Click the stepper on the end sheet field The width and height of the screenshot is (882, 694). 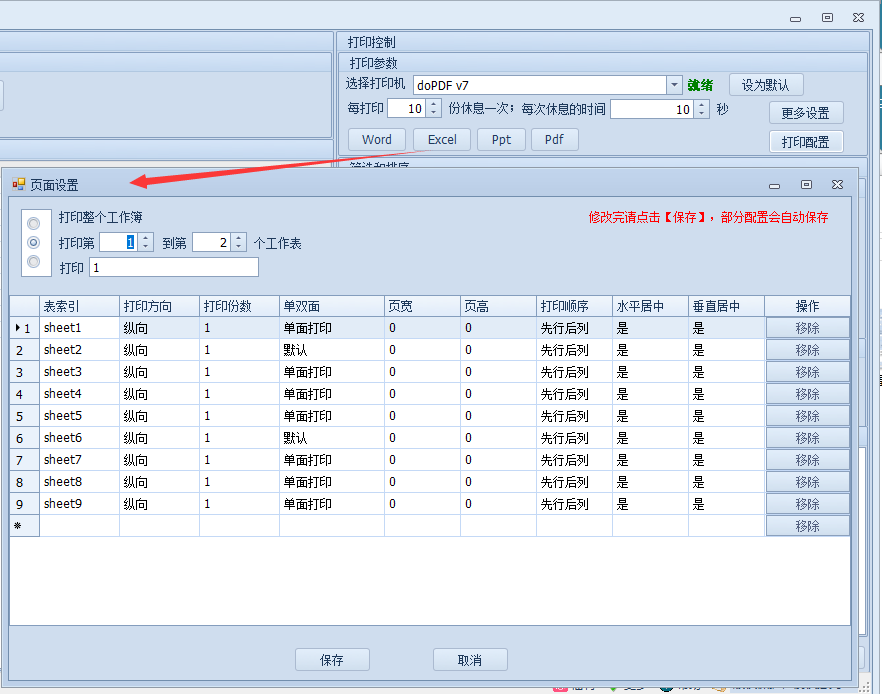(x=238, y=242)
